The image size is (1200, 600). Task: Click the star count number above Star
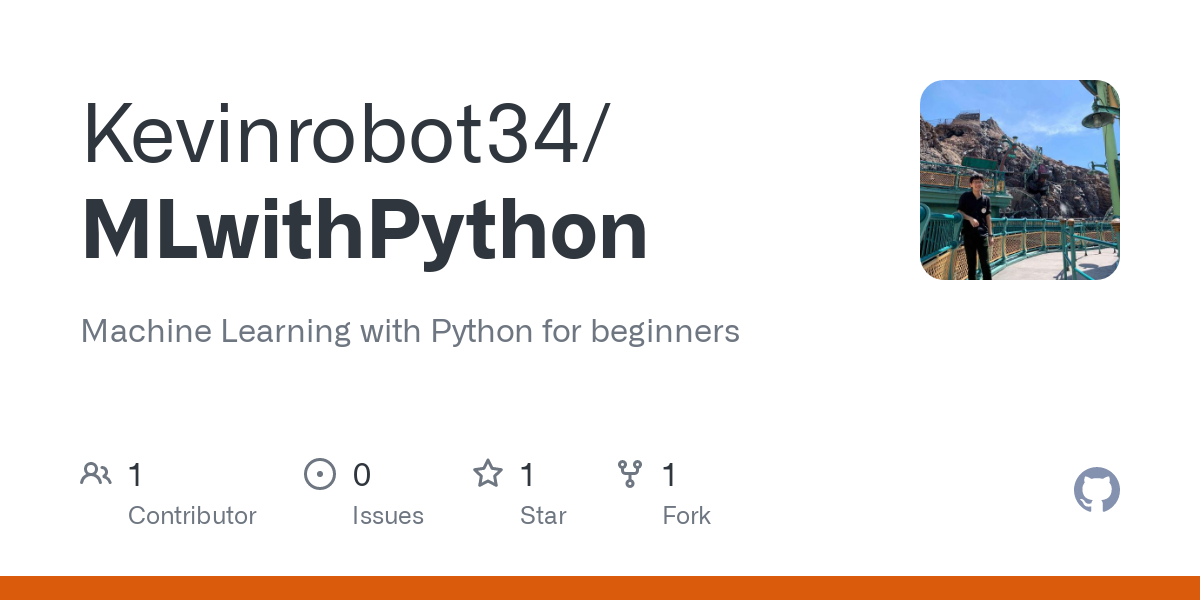click(527, 475)
